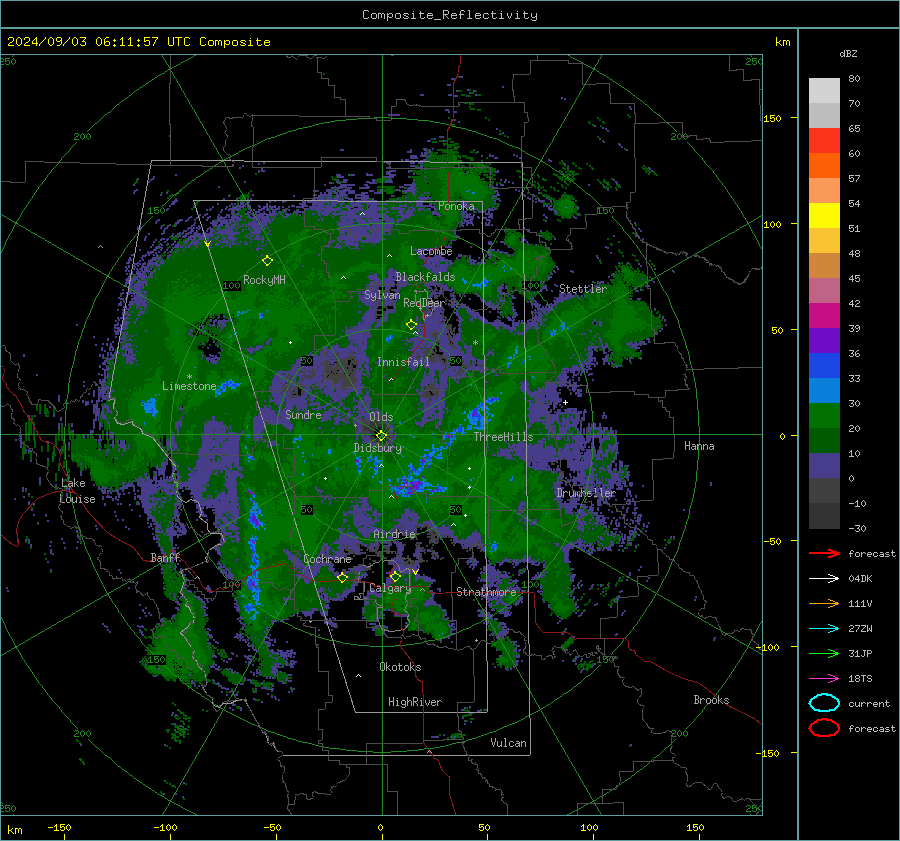Click the light gray swatch at 80 dBZ
This screenshot has height=841, width=900.
(x=824, y=91)
